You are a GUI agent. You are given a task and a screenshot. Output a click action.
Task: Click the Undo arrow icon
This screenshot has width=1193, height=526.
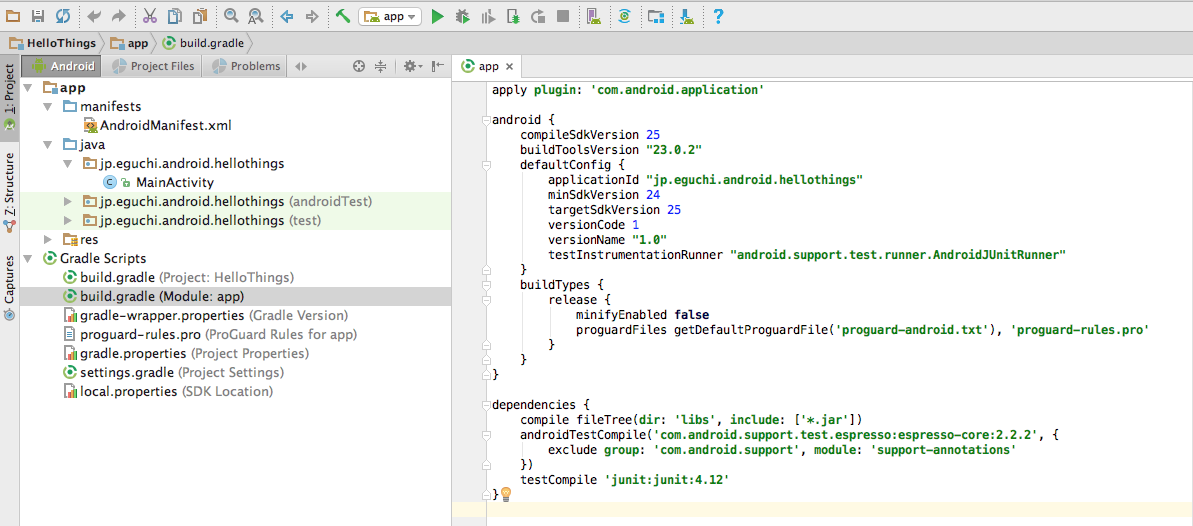(x=94, y=16)
